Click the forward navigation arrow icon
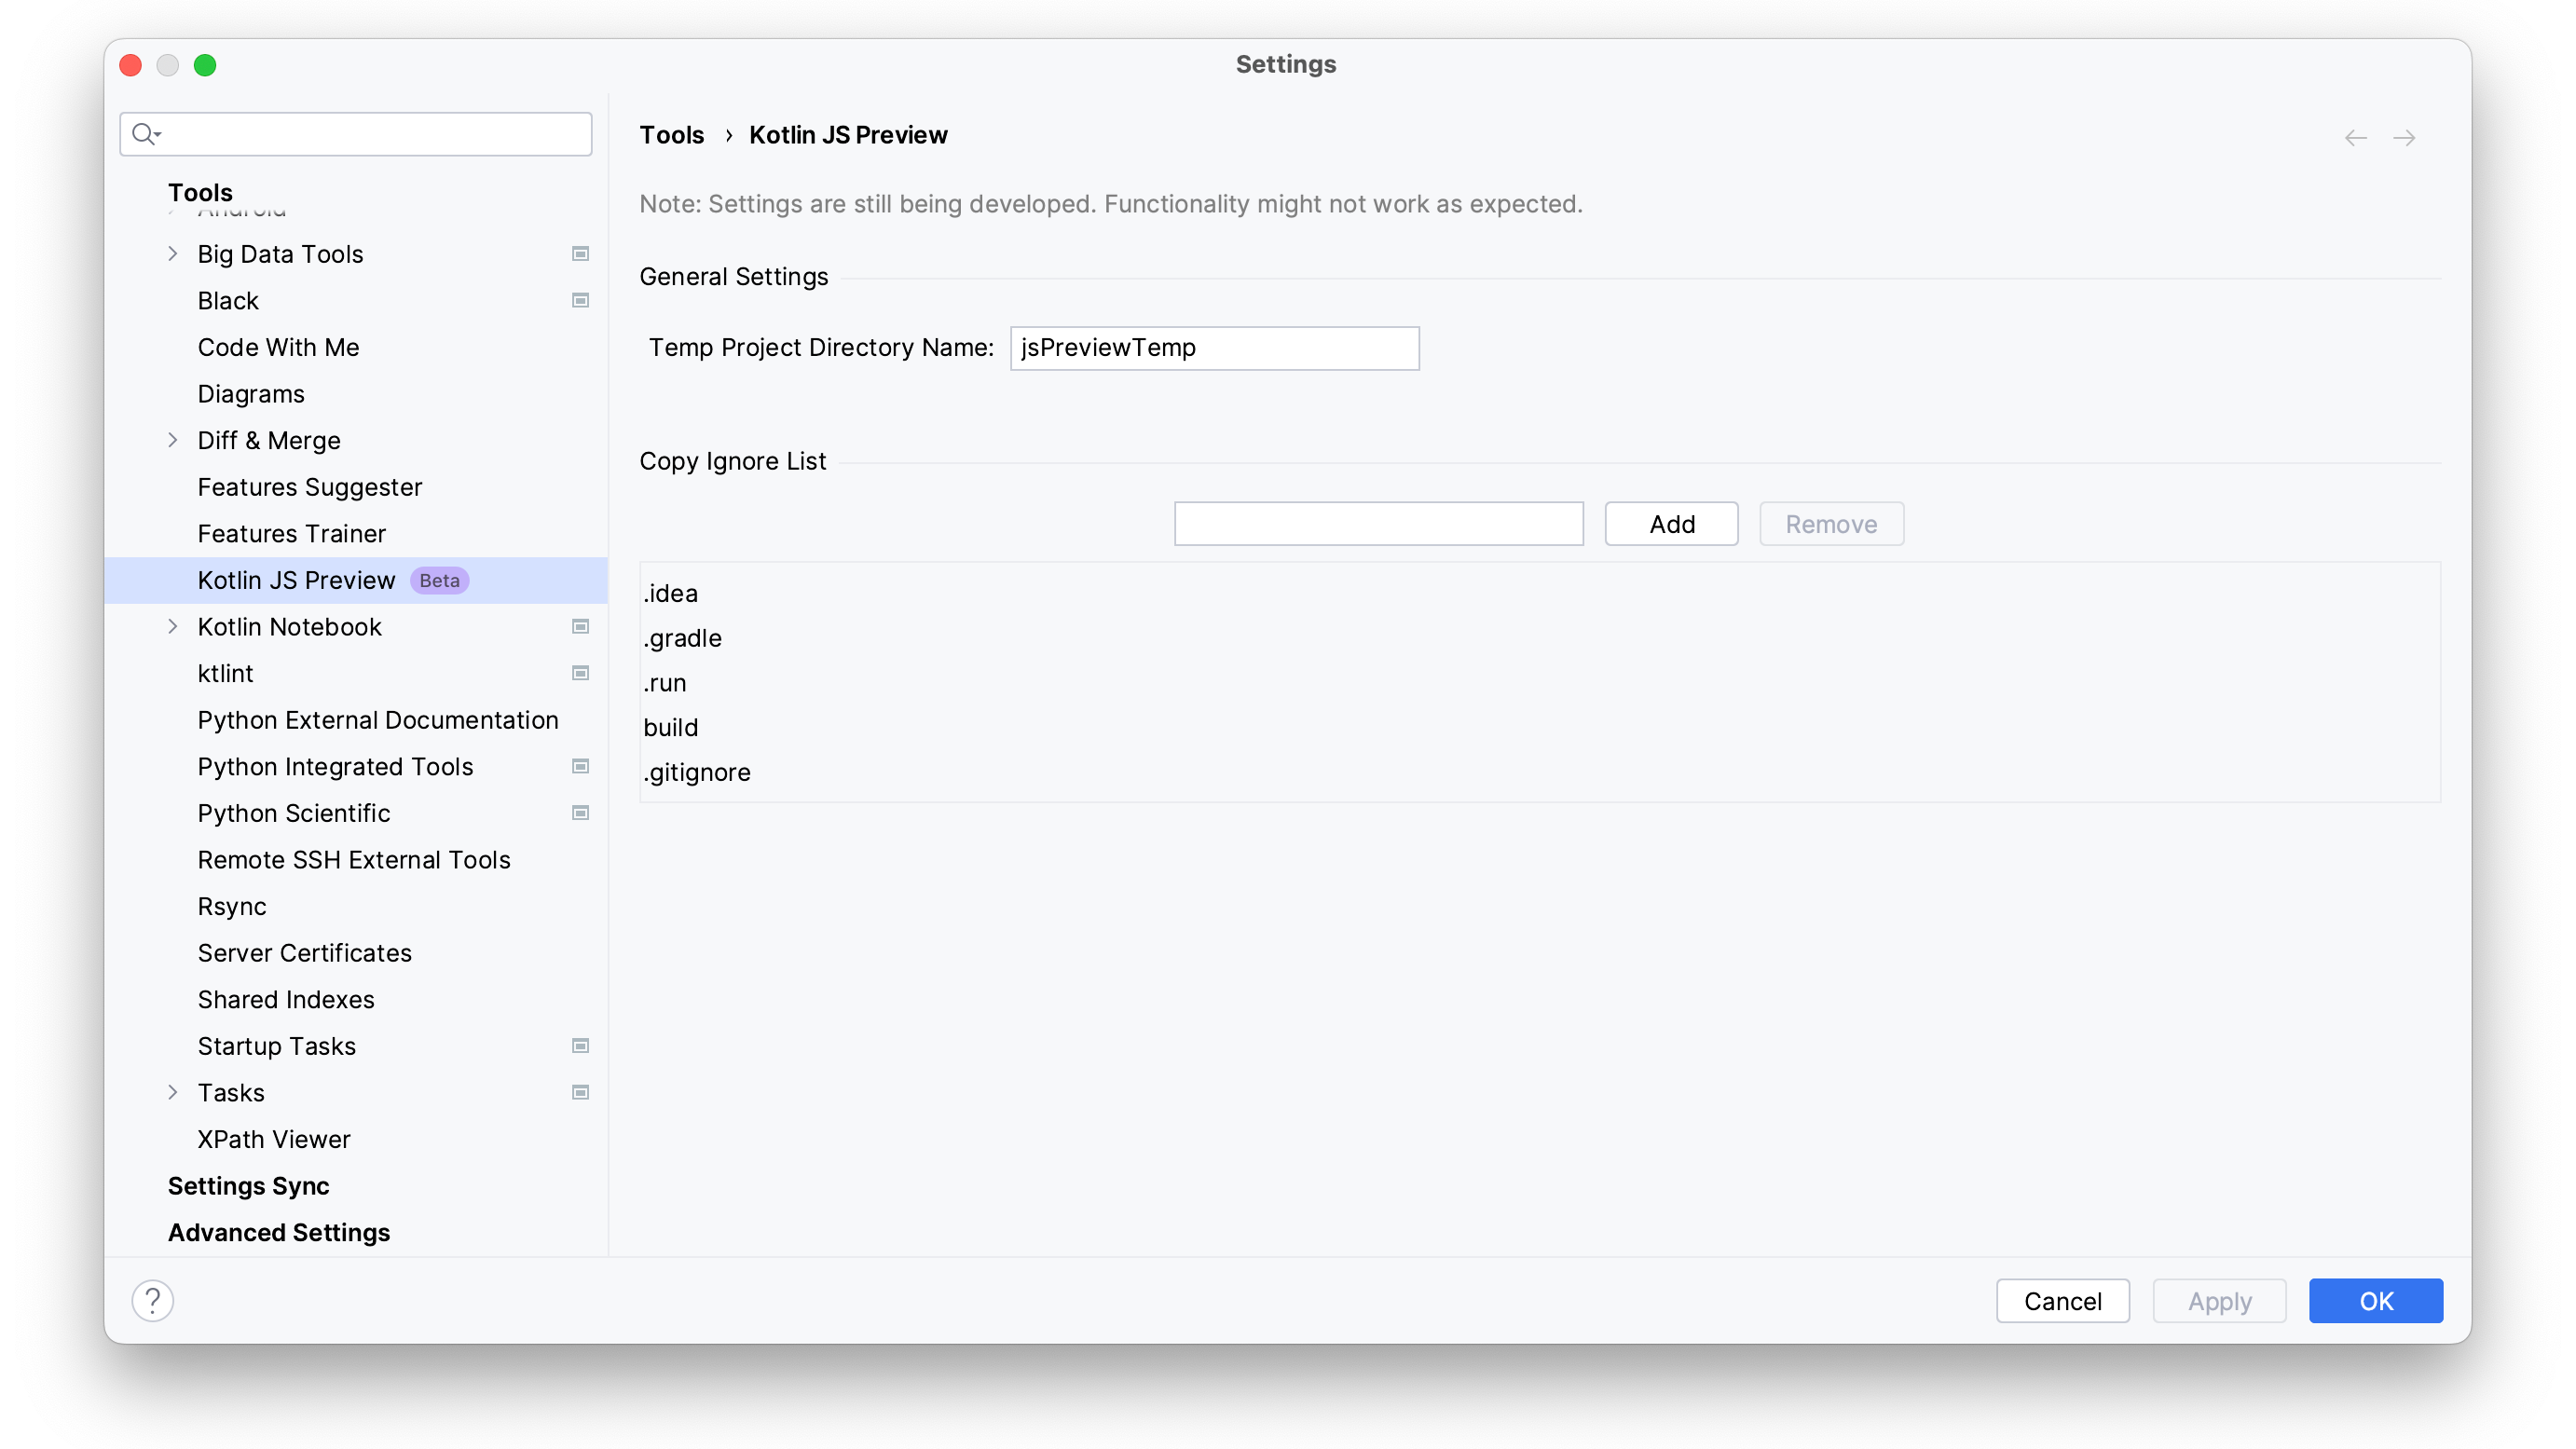Screen dimensions: 2576x1449 click(x=2405, y=138)
